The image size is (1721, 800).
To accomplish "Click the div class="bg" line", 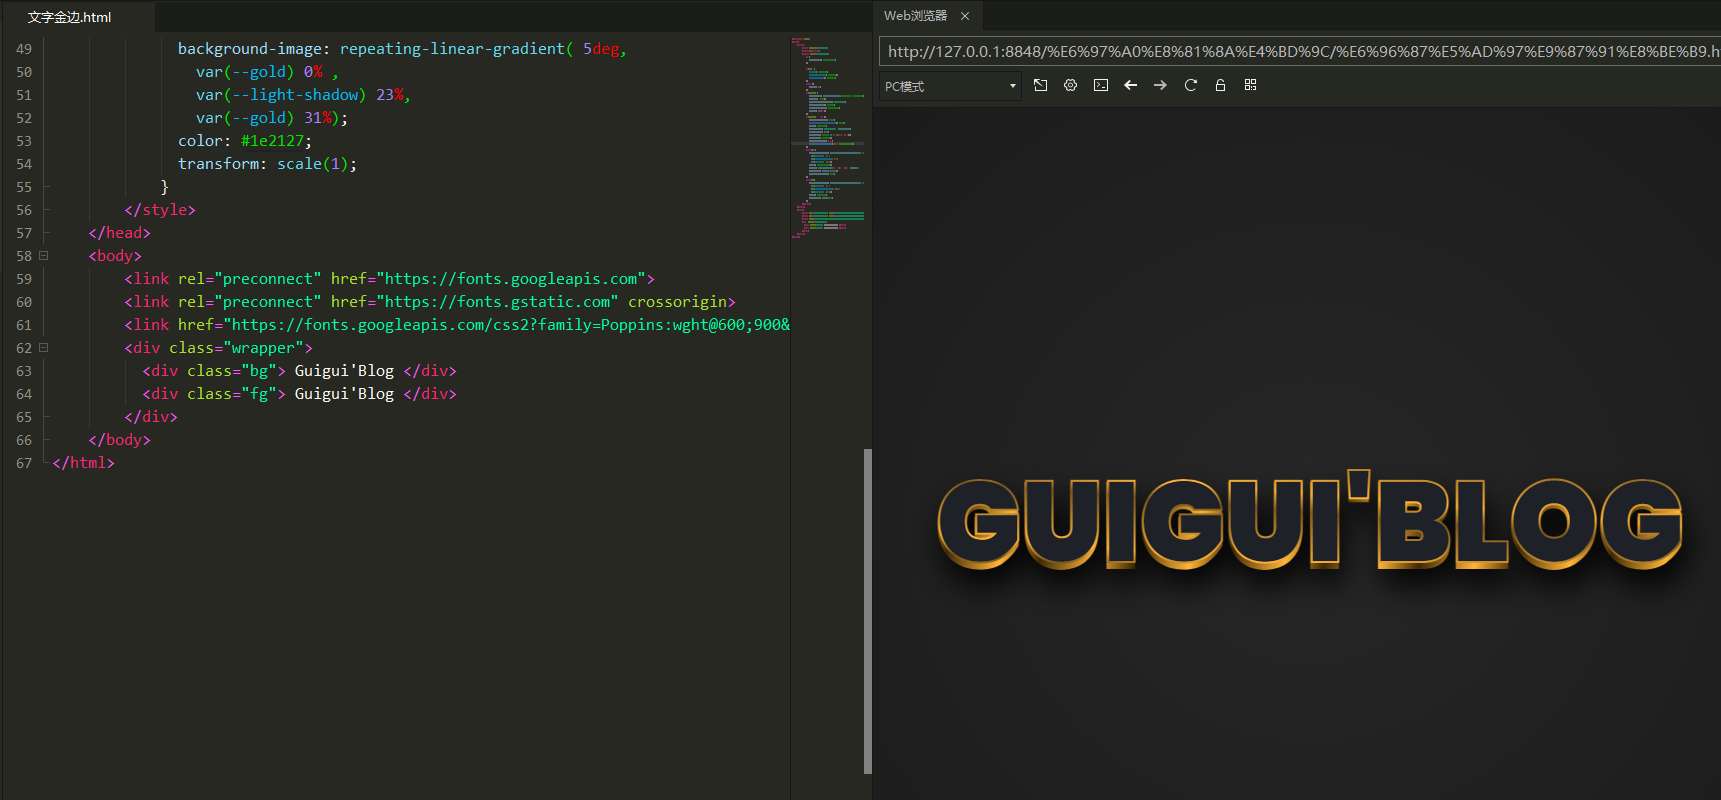I will click(299, 371).
